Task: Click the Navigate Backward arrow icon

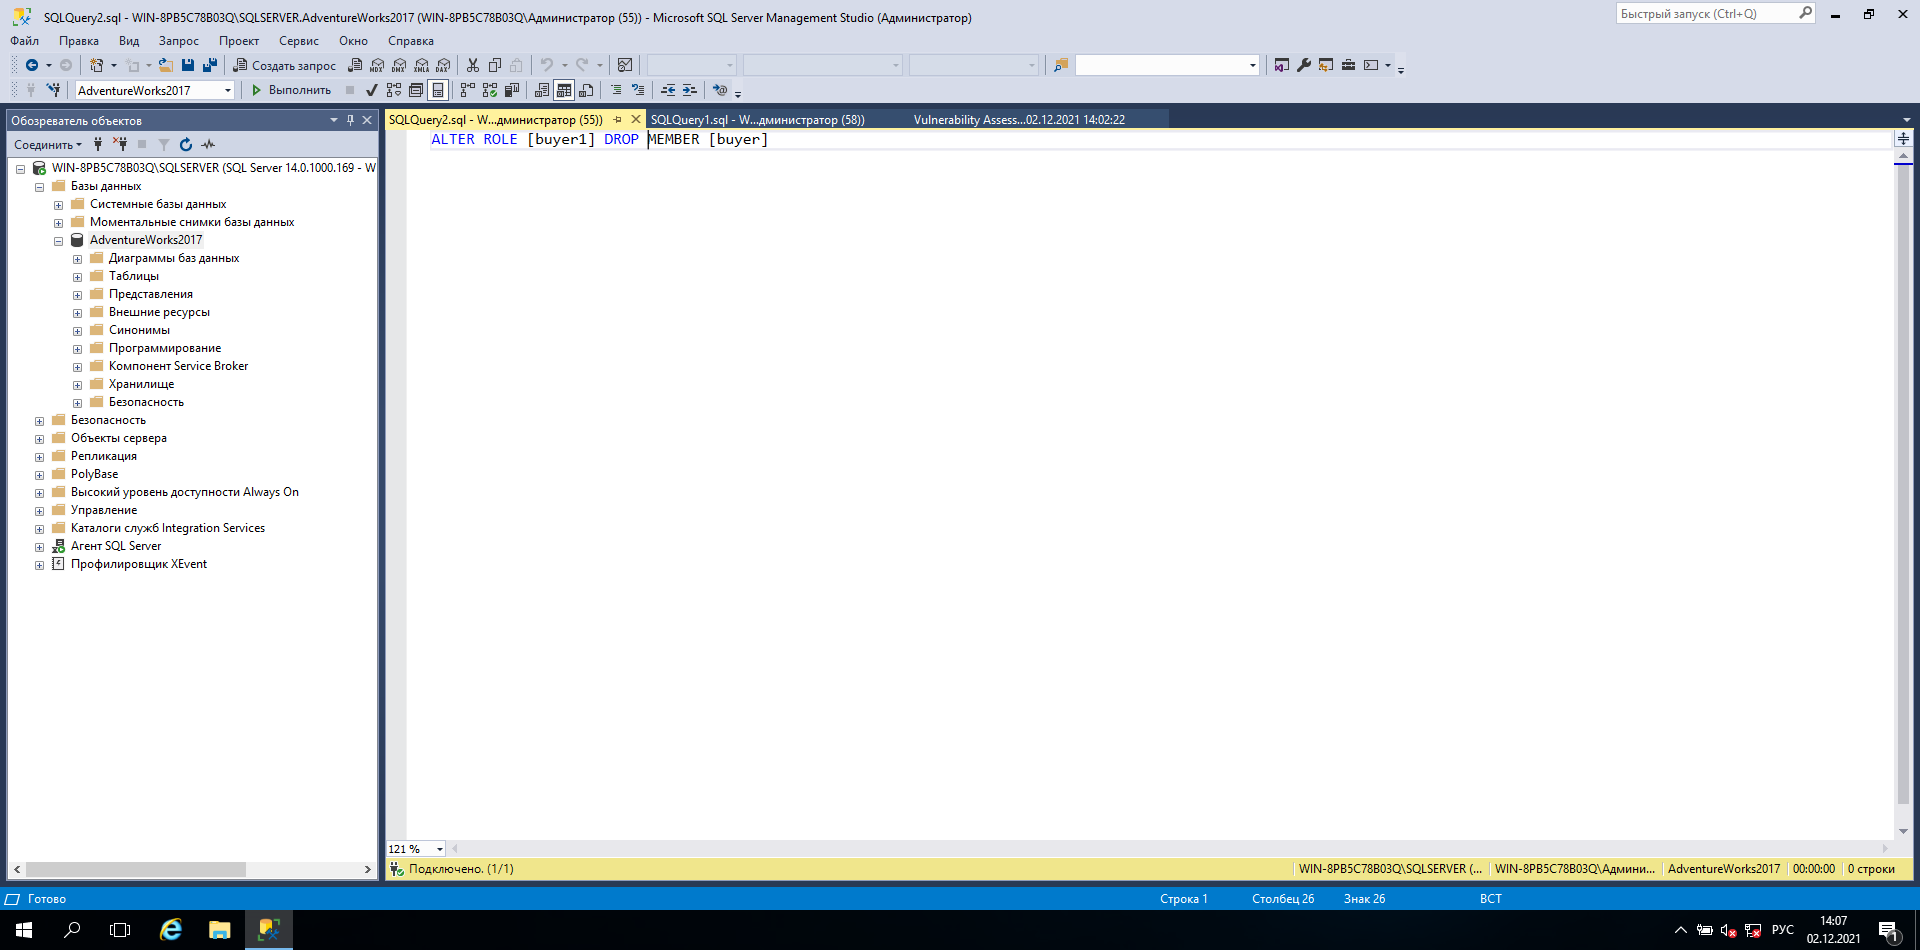Action: coord(32,65)
